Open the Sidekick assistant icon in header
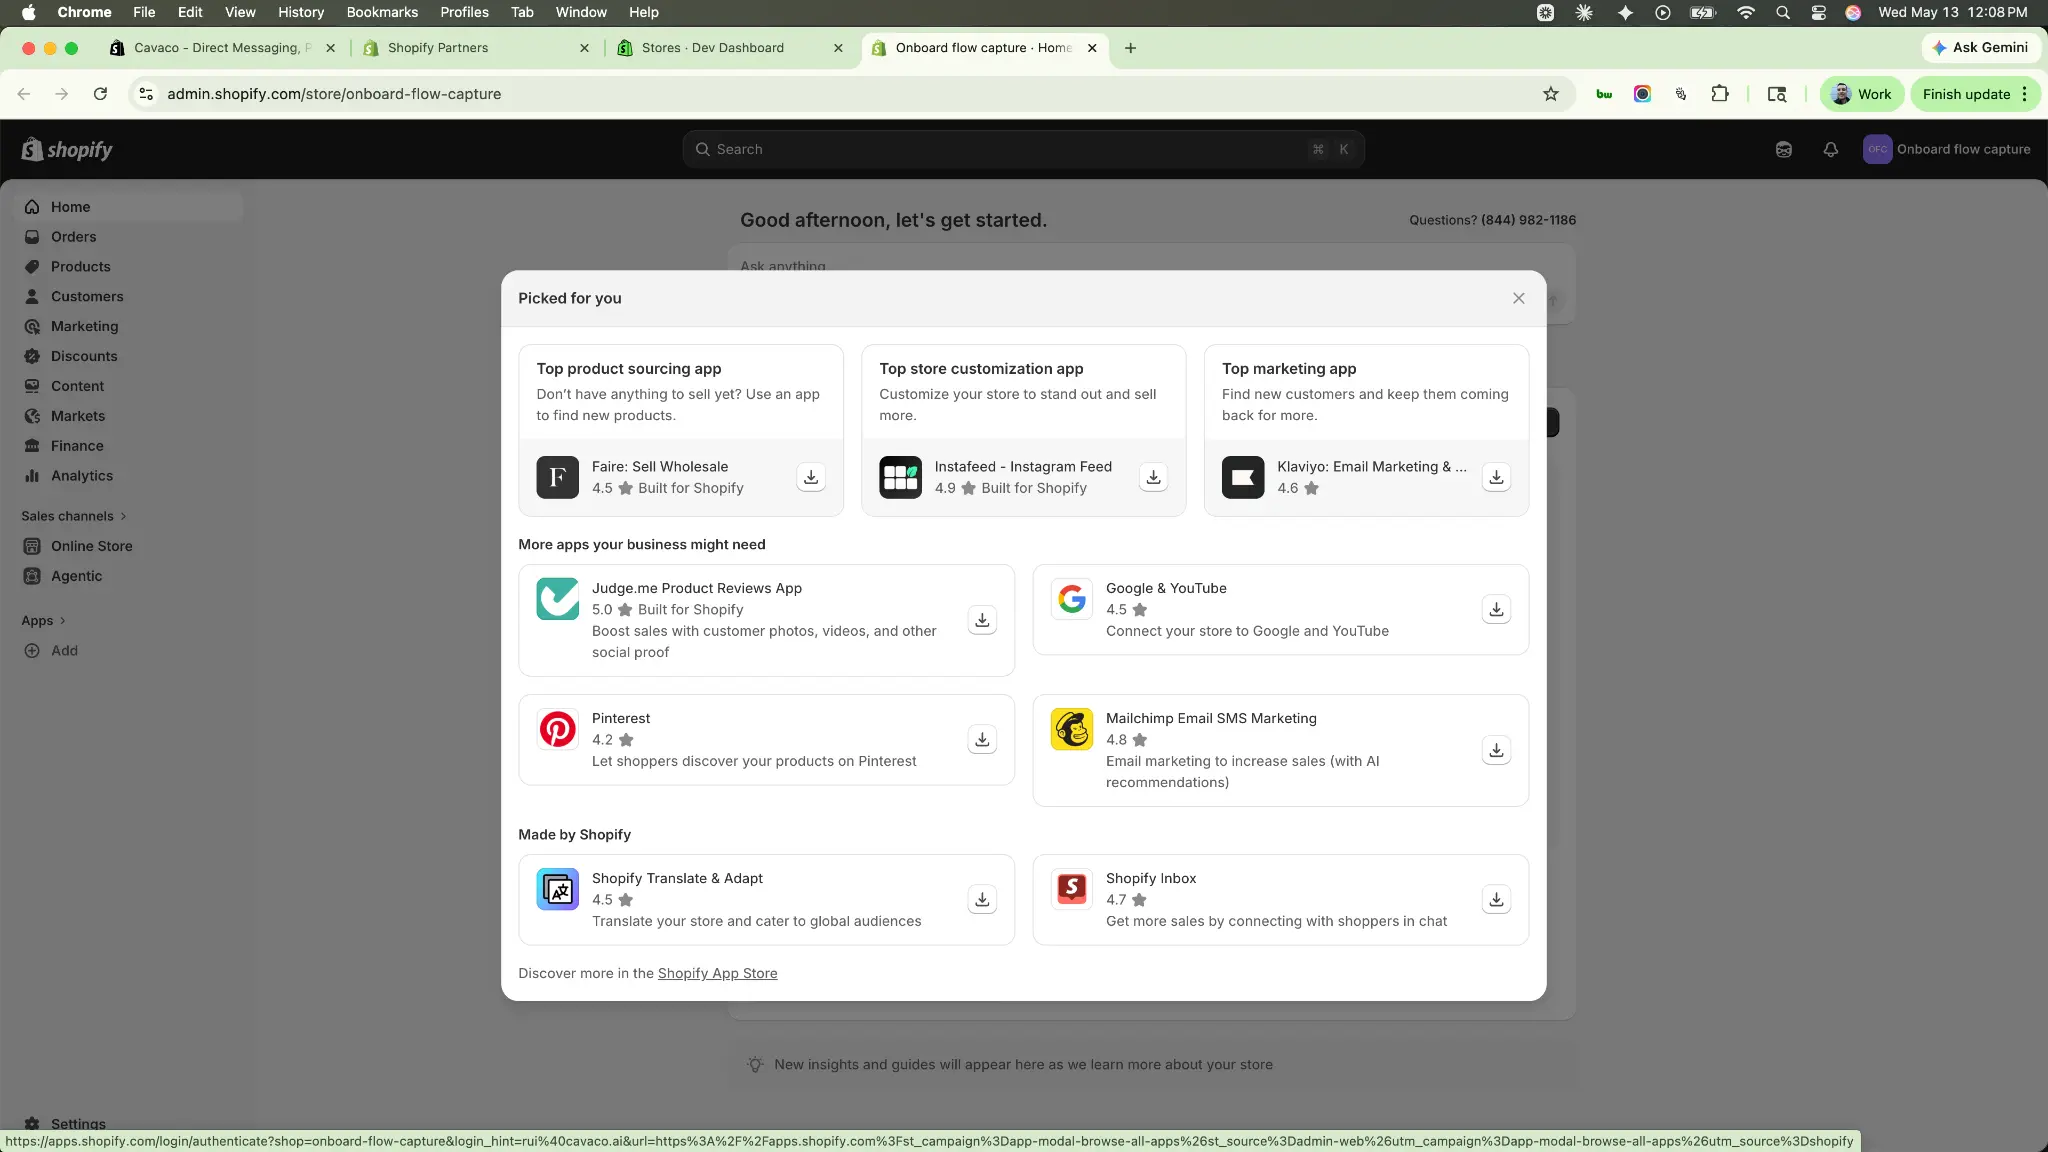Screen dimensions: 2048x1152 [x=1783, y=149]
